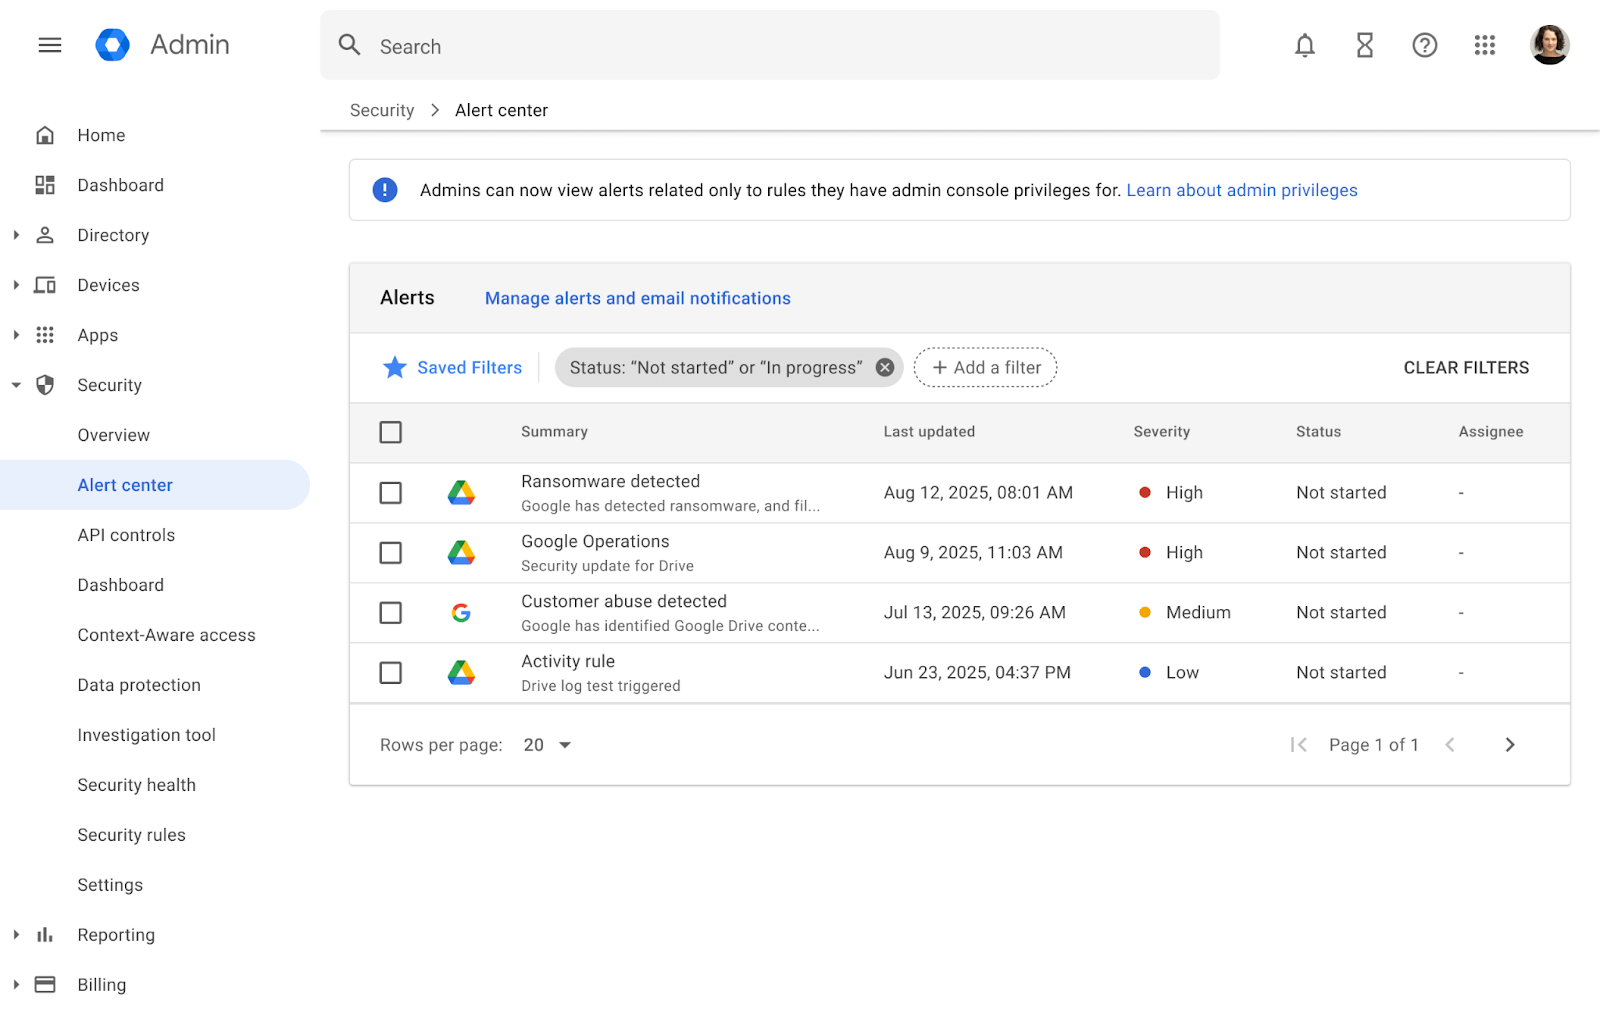Open the Rows per page dropdown

coord(546,744)
